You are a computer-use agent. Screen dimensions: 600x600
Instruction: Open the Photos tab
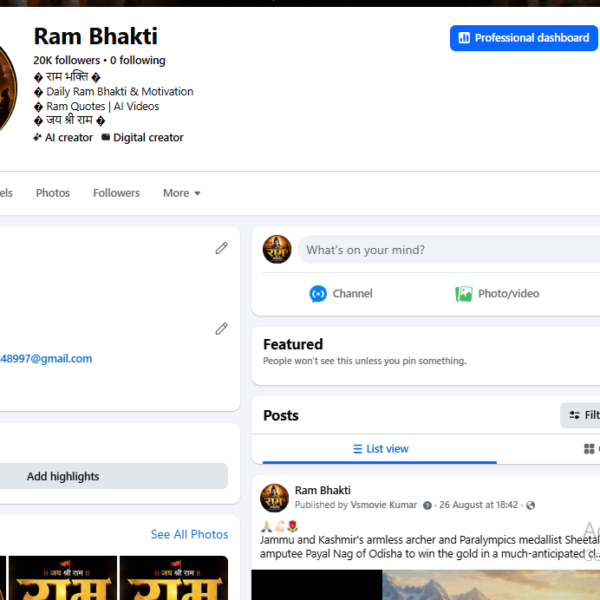[53, 193]
